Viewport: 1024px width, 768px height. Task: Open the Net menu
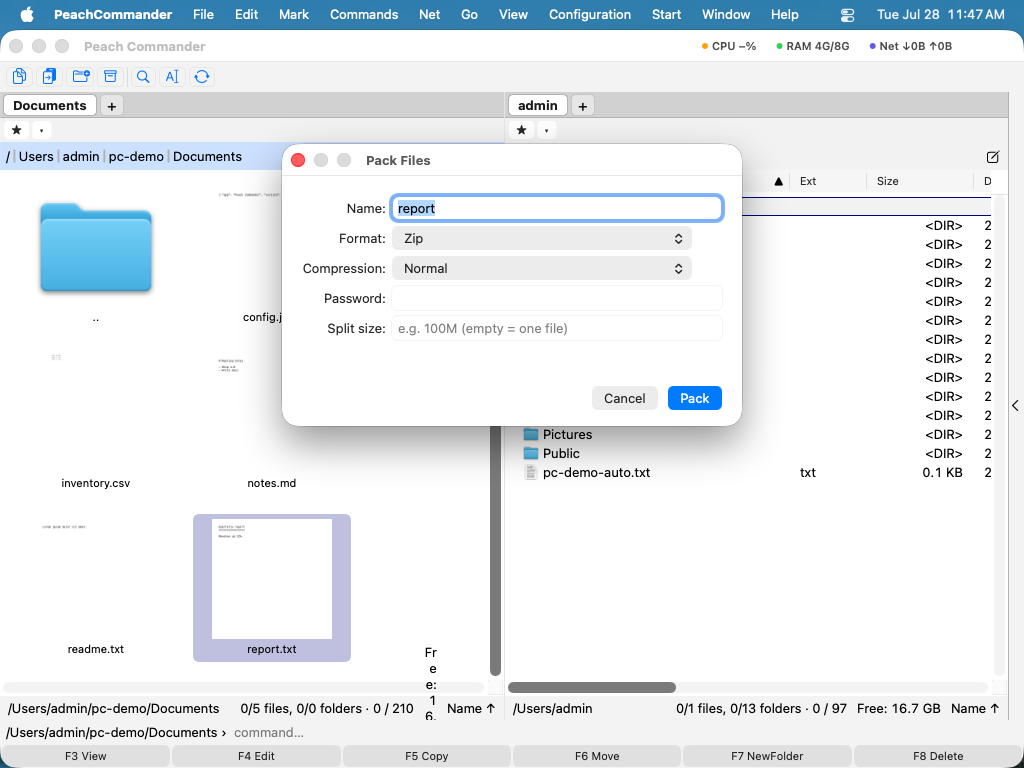pos(429,14)
